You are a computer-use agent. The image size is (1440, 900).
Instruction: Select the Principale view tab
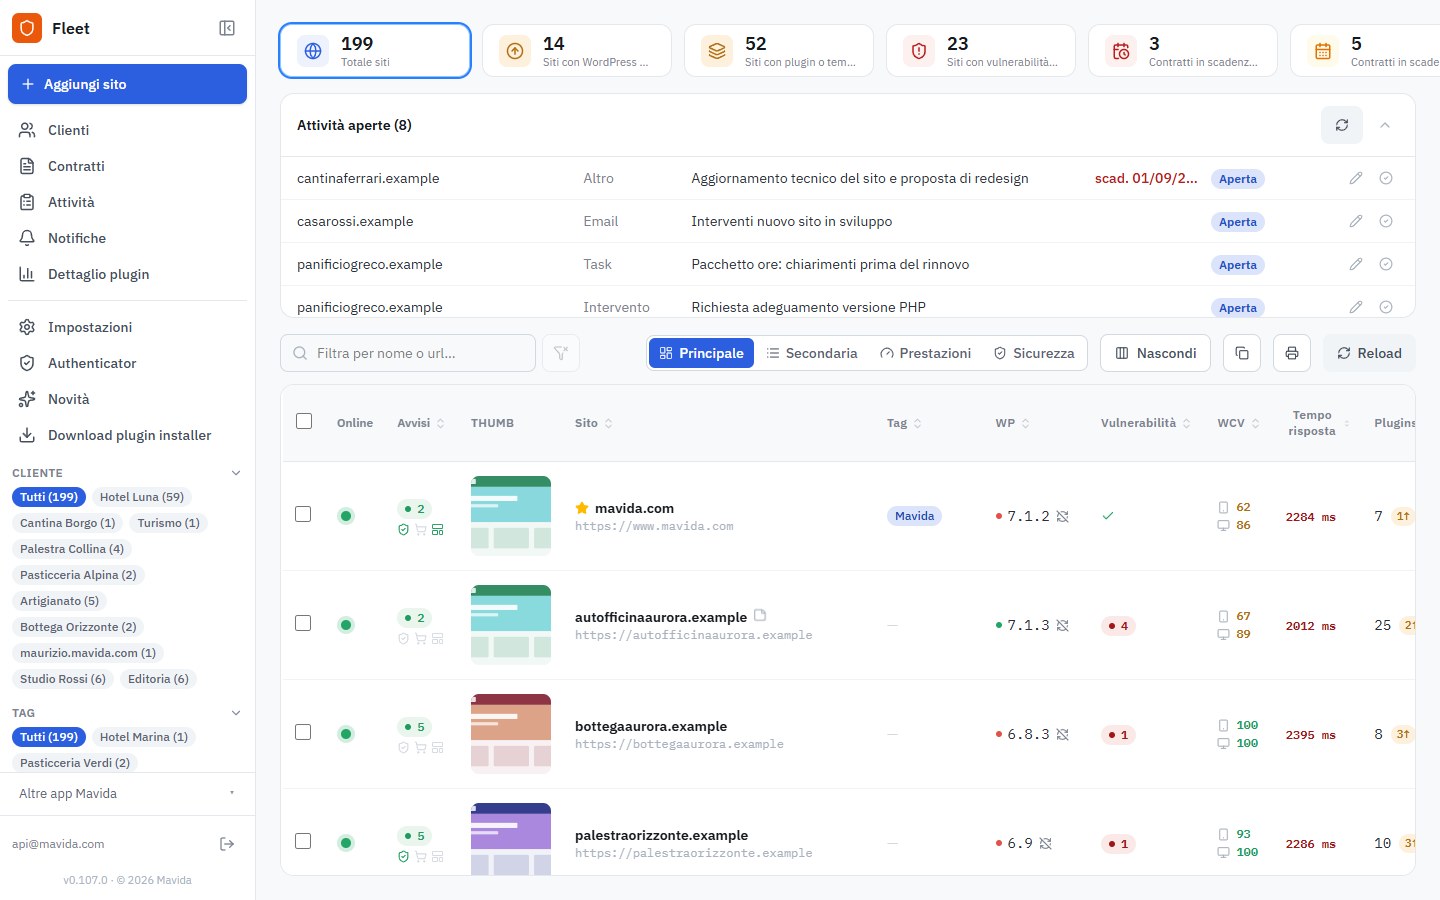pos(702,353)
